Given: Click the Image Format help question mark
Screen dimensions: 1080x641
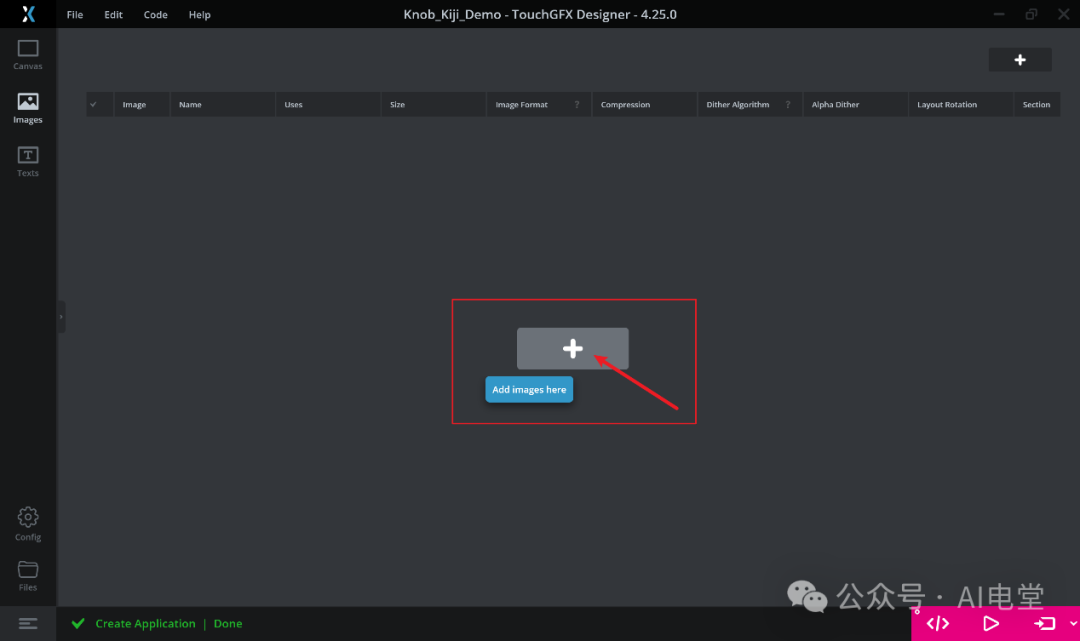Looking at the screenshot, I should tap(578, 104).
